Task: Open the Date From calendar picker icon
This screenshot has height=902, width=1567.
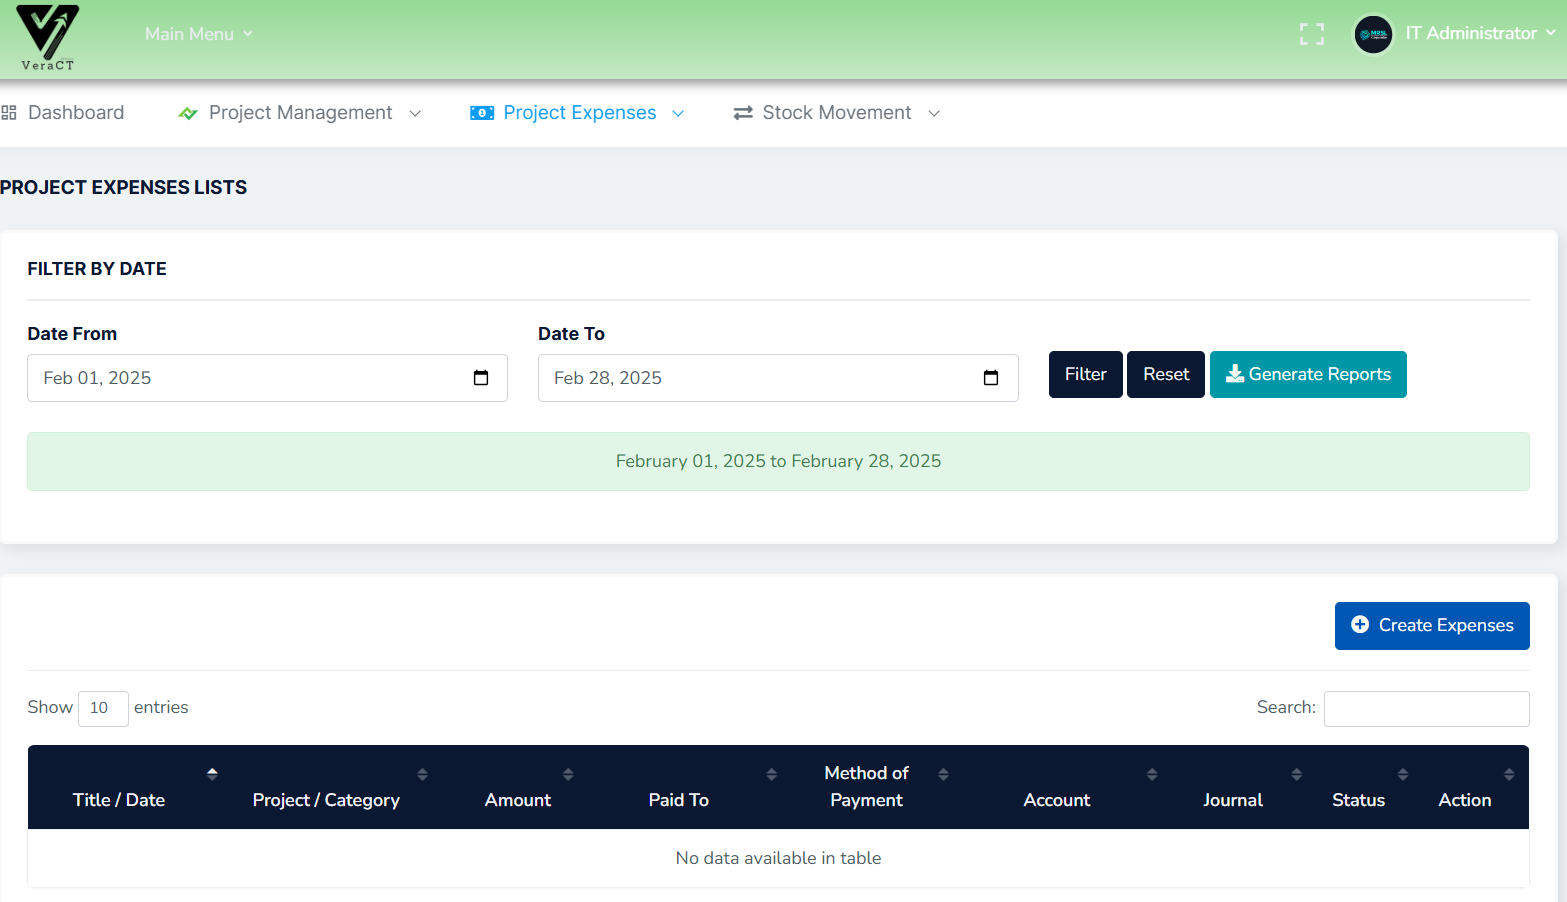Action: (481, 378)
